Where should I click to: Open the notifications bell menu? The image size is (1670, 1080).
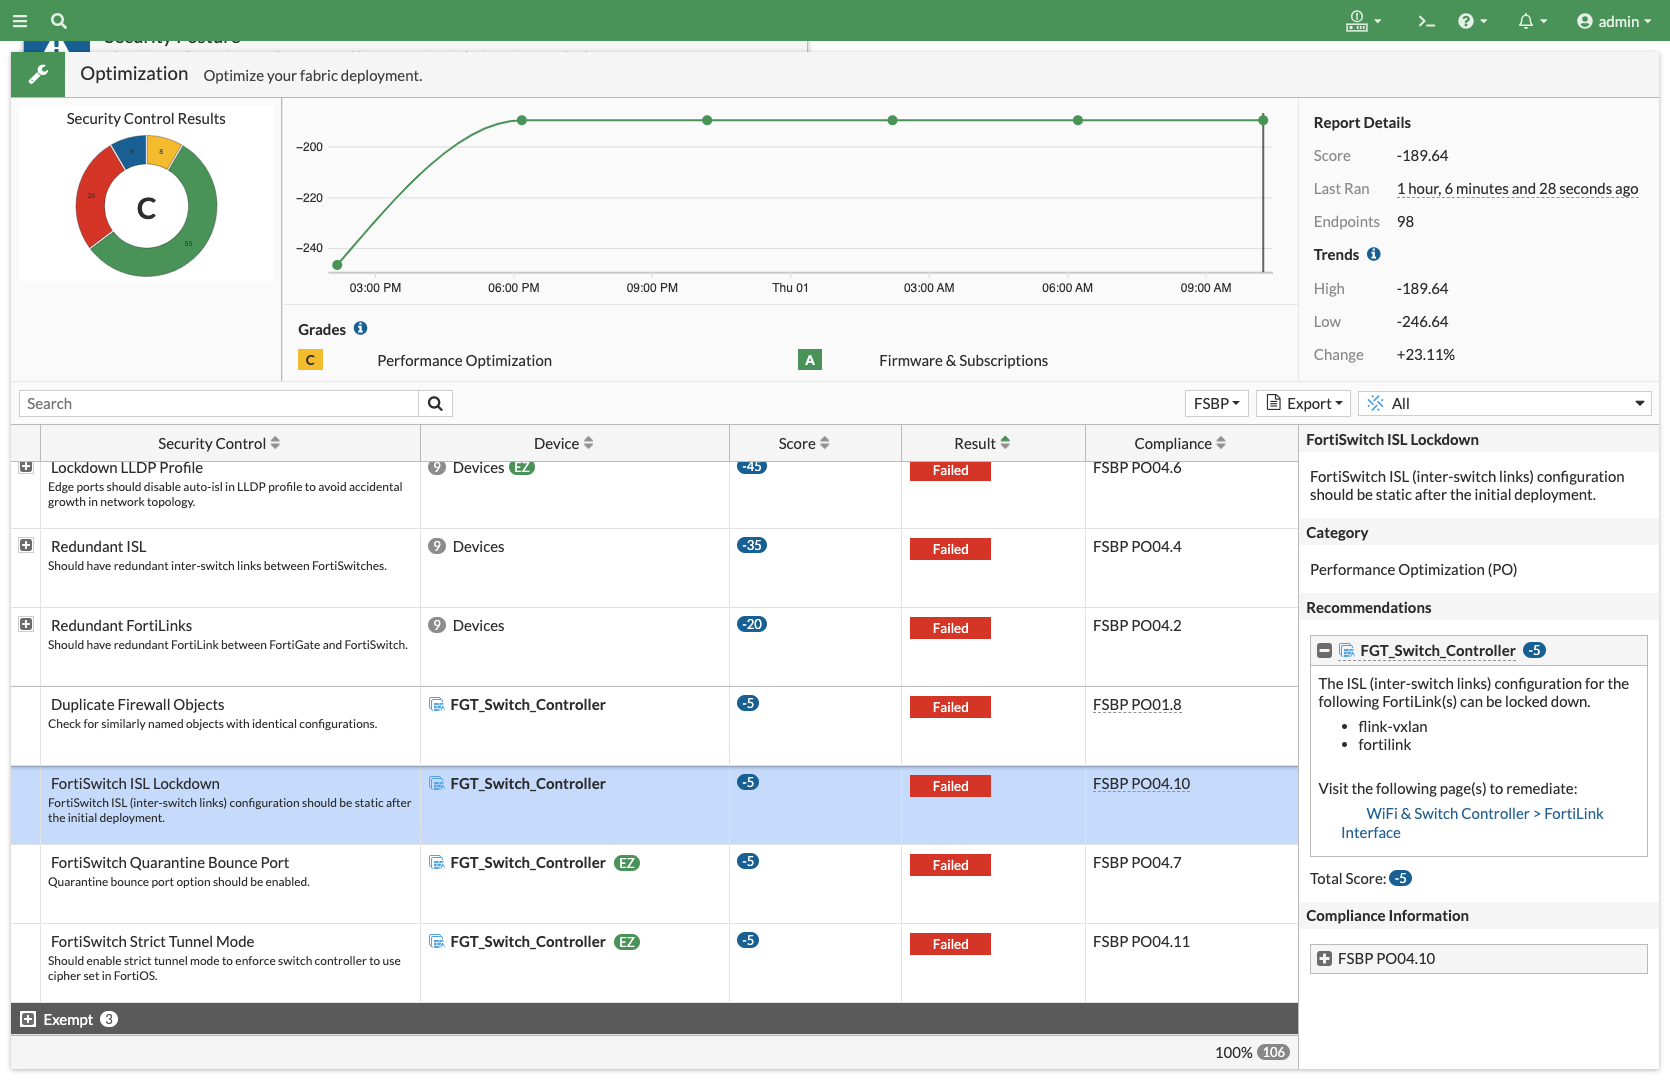pyautogui.click(x=1531, y=21)
